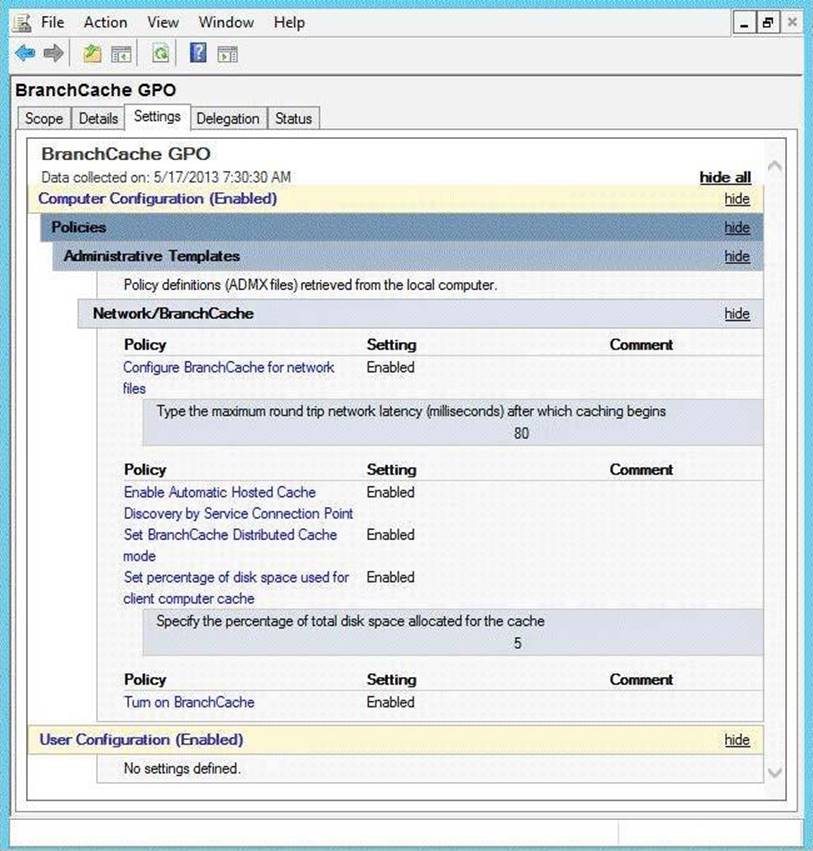Viewport: 813px width, 851px height.
Task: Open 'Set BranchCache Distributed Cache mode' policy link
Action: [230, 535]
